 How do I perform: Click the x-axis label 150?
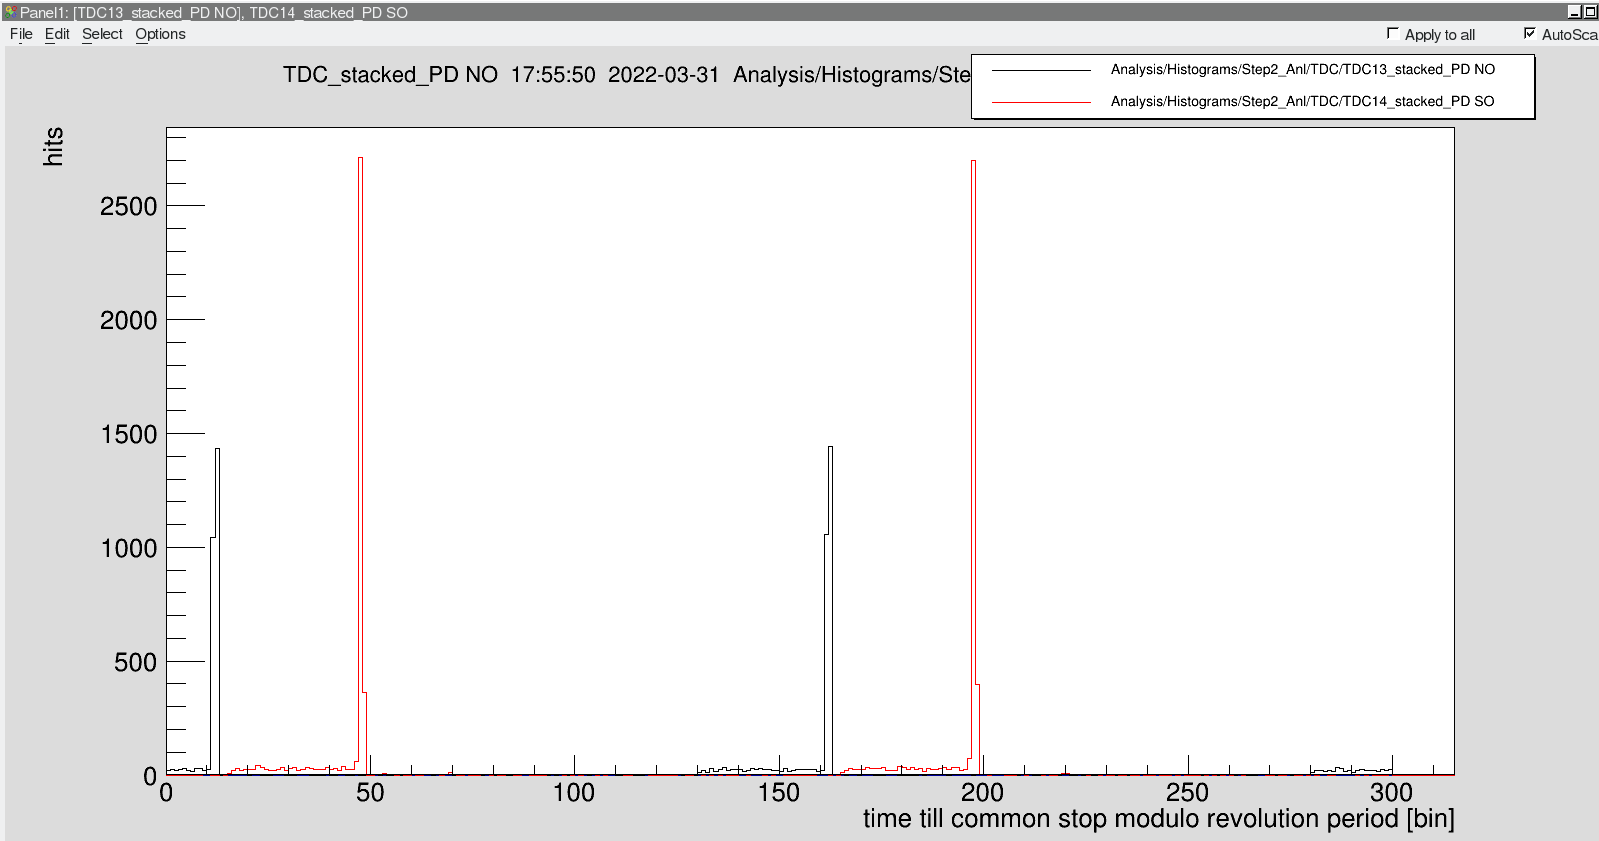coord(778,793)
